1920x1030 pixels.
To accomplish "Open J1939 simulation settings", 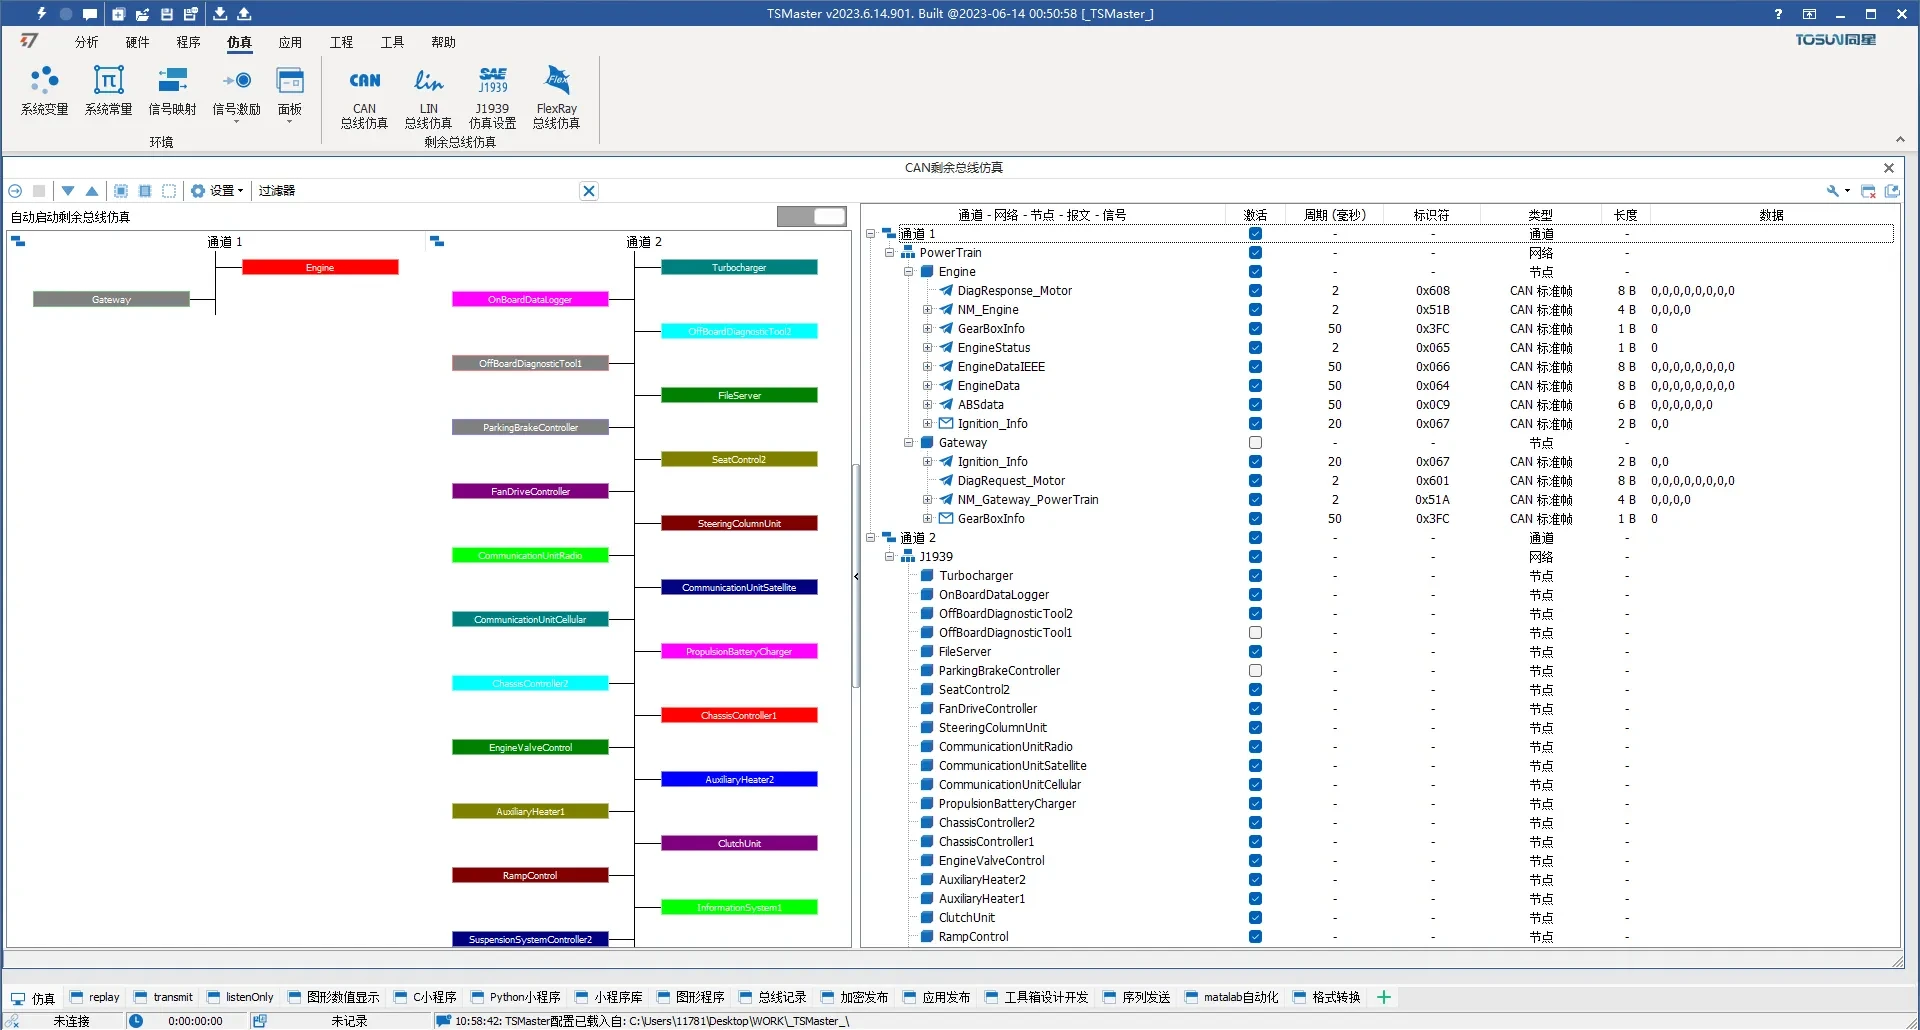I will tap(492, 97).
